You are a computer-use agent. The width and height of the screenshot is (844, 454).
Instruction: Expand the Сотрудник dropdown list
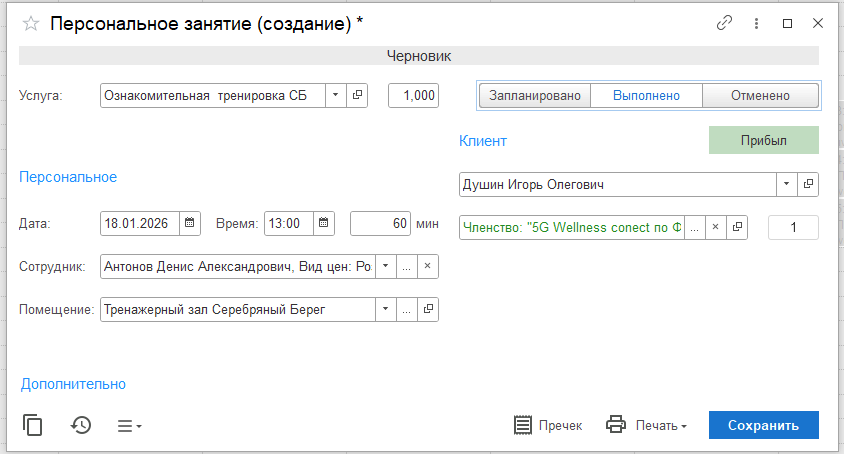coord(386,266)
